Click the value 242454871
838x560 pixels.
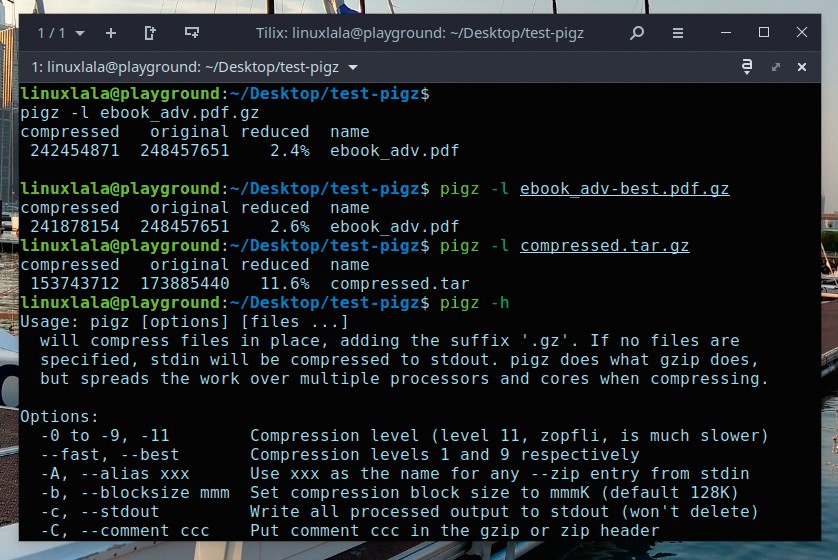pyautogui.click(x=75, y=151)
